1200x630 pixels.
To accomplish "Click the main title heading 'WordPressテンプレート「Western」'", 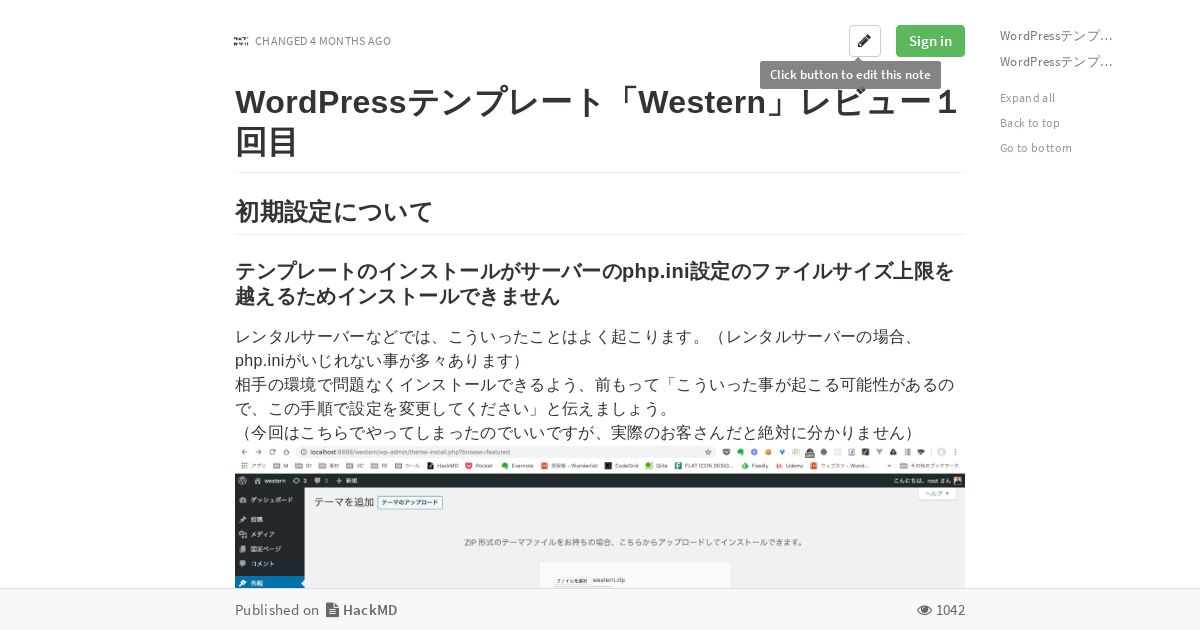I will point(599,121).
